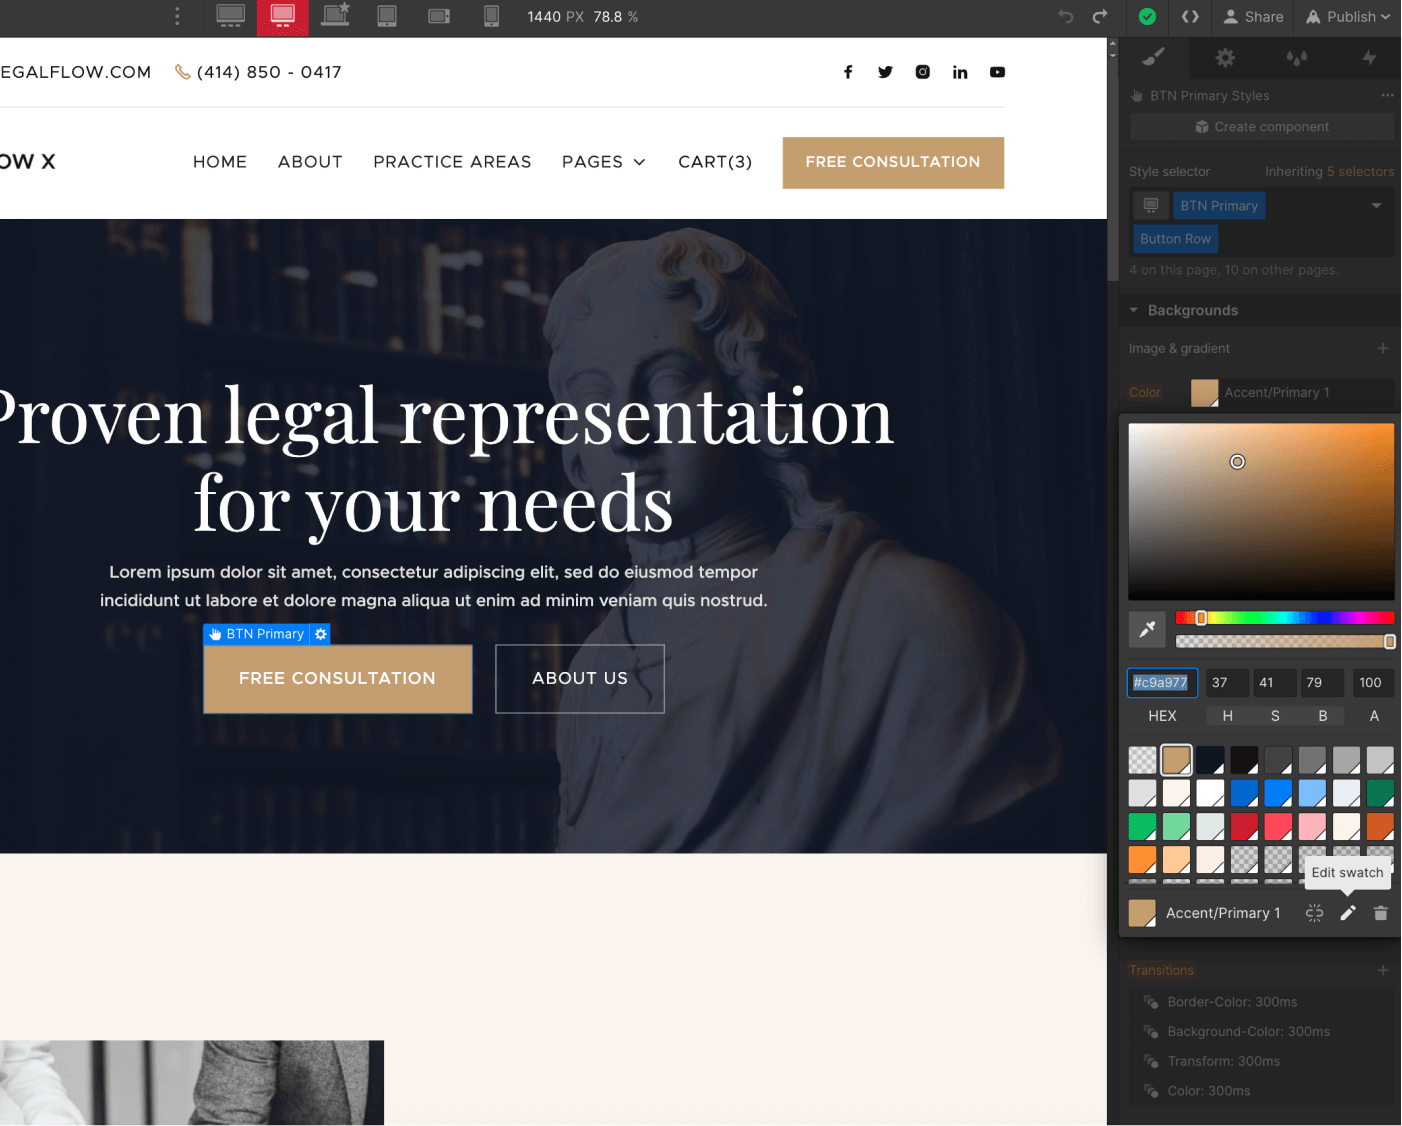This screenshot has height=1126, width=1402.
Task: Open the interactions lightning tab
Action: click(1369, 58)
